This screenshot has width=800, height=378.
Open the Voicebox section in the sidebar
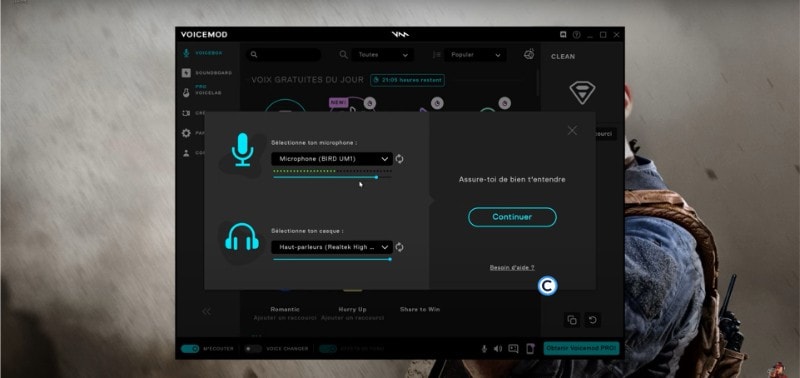[x=202, y=53]
